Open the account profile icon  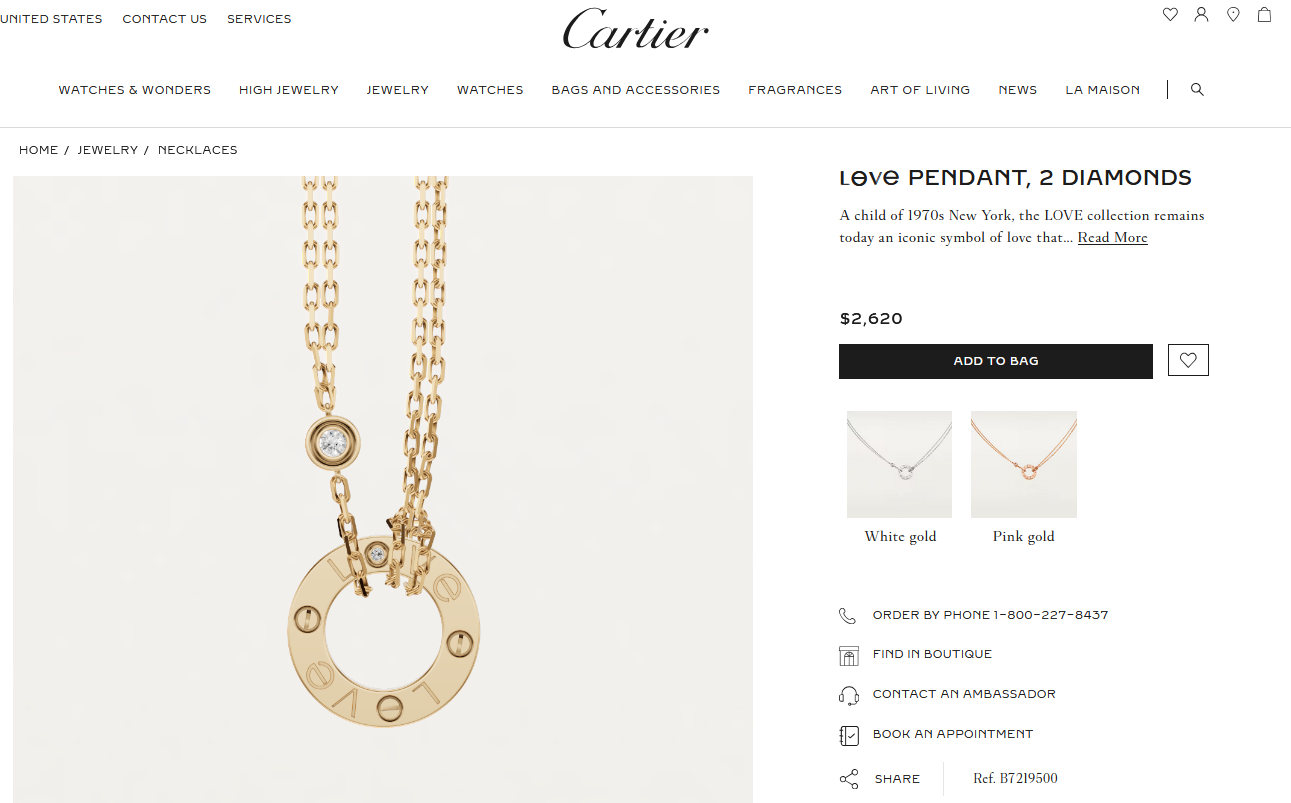1201,15
